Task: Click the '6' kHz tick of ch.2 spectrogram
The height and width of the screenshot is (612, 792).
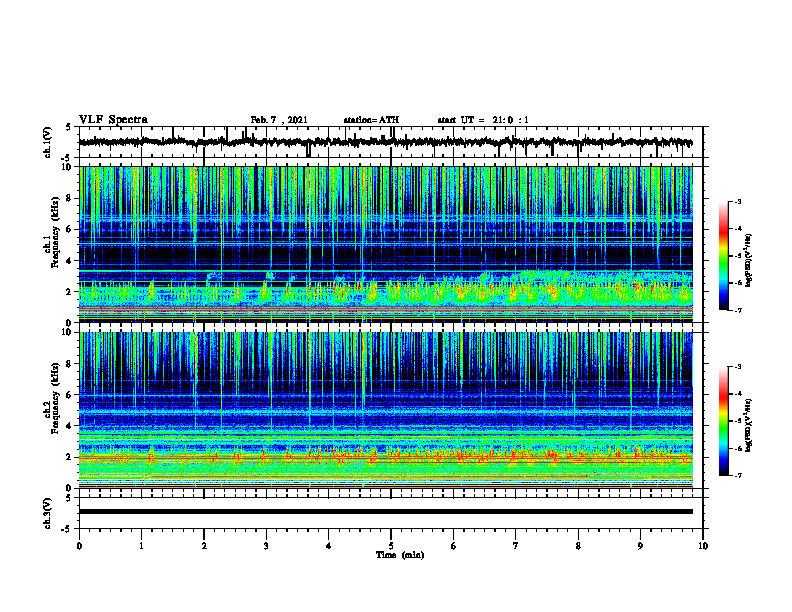Action: (69, 394)
